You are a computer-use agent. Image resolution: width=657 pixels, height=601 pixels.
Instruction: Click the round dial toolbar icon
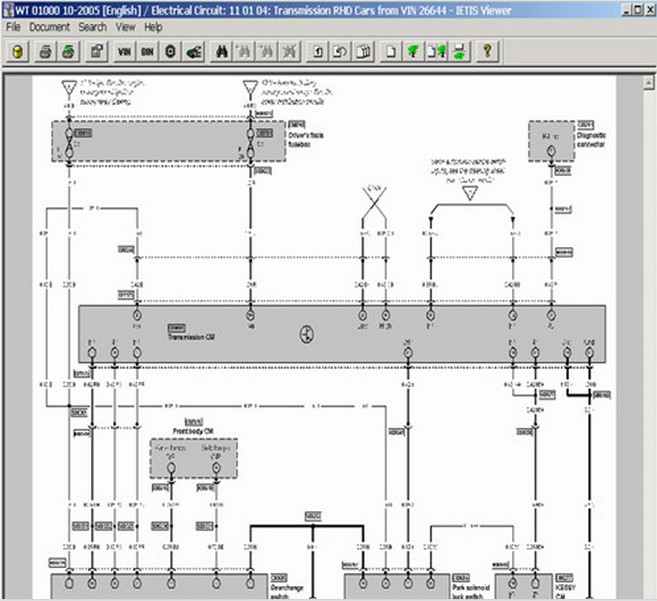[170, 52]
